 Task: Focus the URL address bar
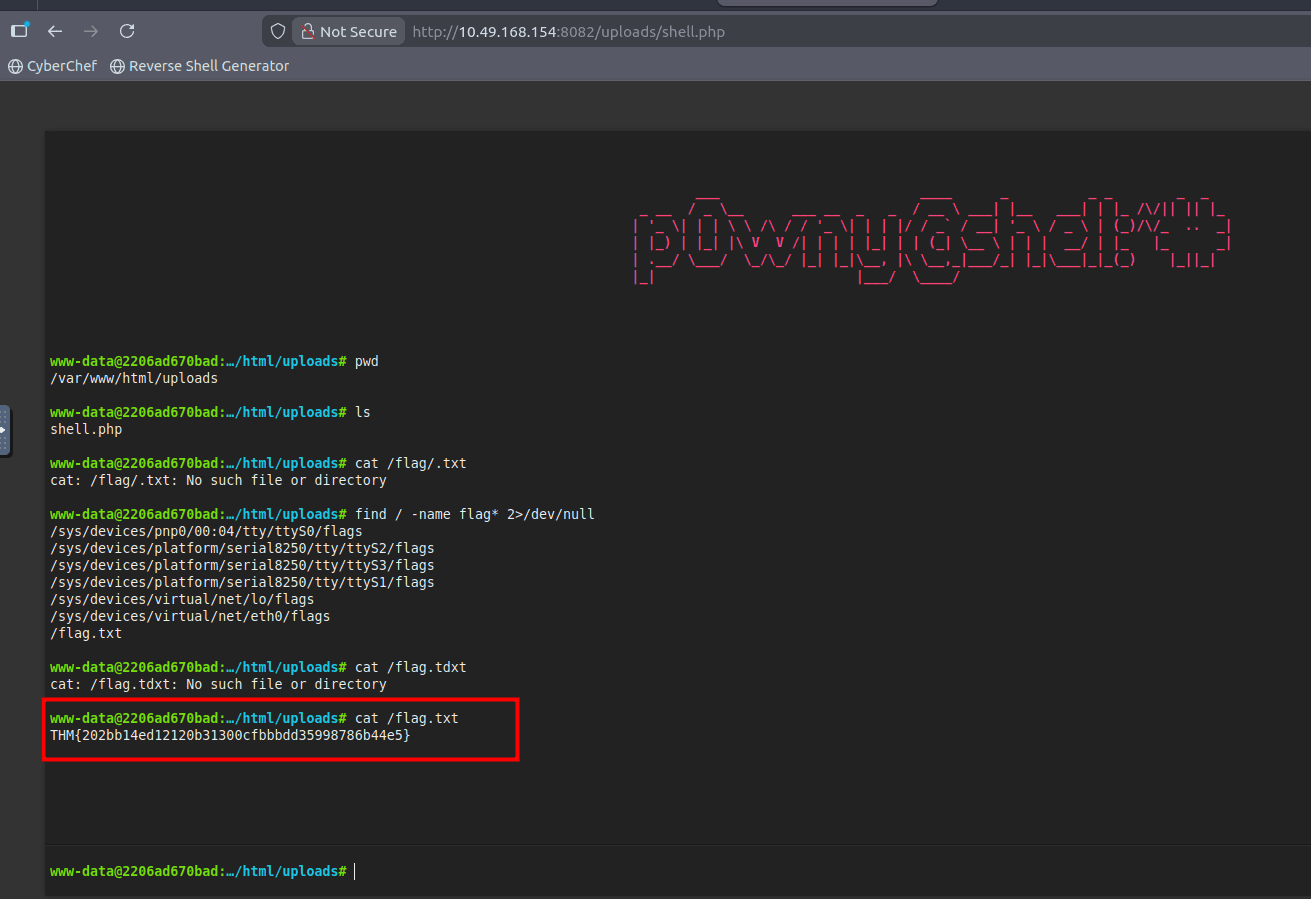[x=700, y=31]
